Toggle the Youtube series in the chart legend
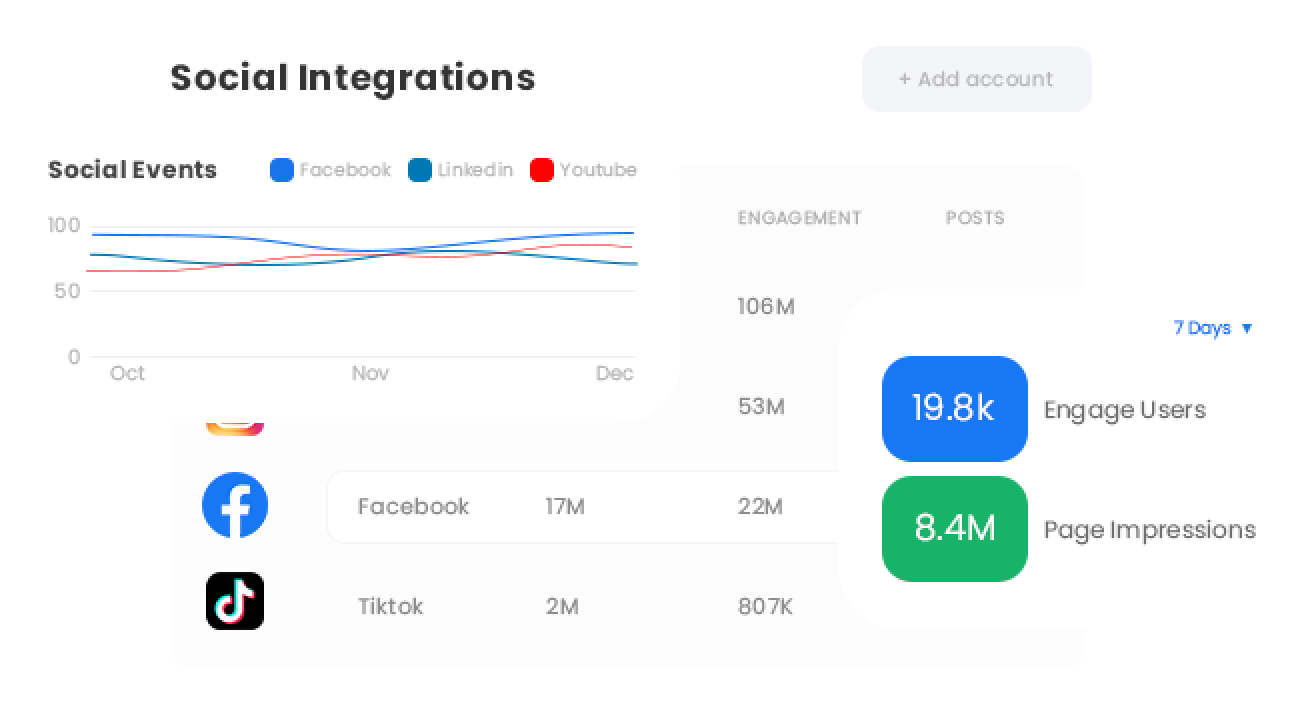The height and width of the screenshot is (719, 1295). [x=583, y=170]
